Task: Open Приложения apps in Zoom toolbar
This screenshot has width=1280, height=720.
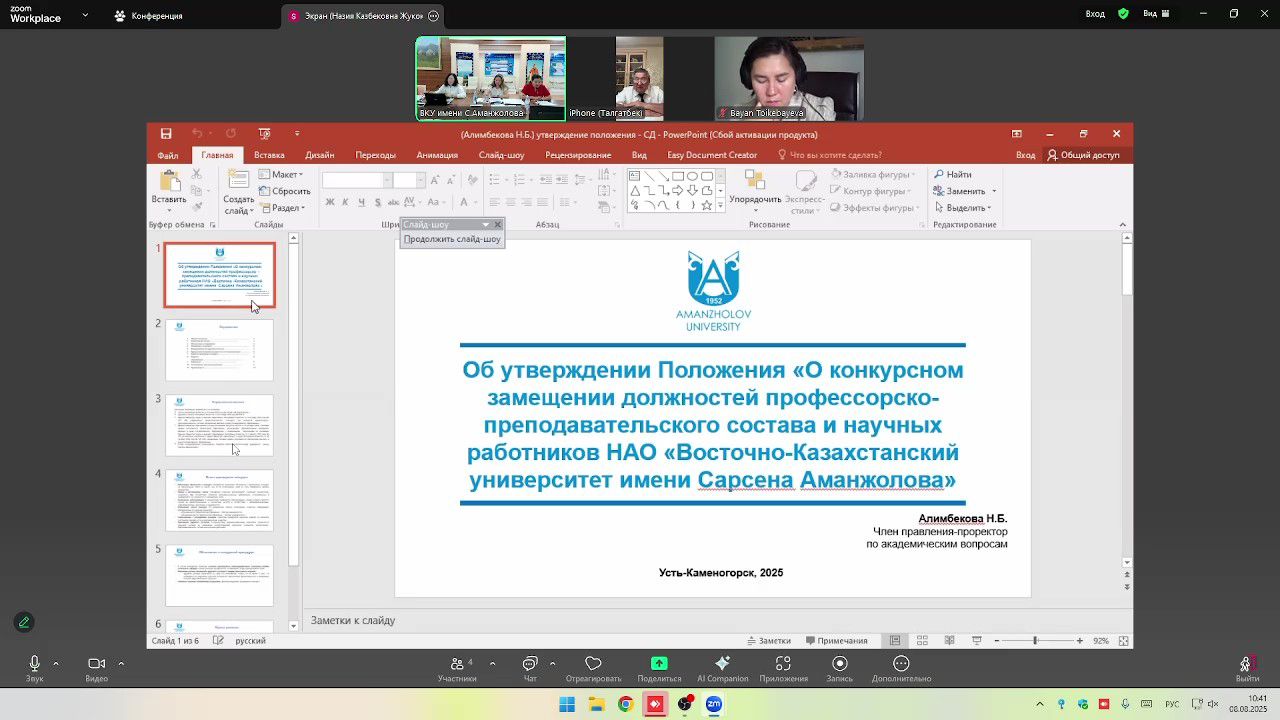Action: coord(783,664)
